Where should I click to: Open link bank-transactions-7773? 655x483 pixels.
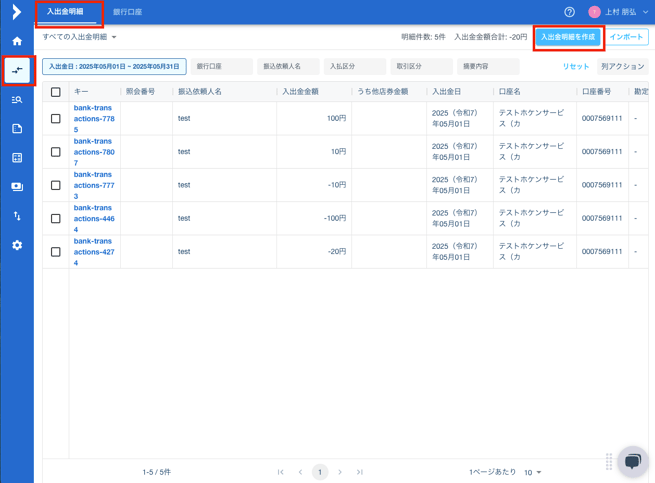coord(94,185)
